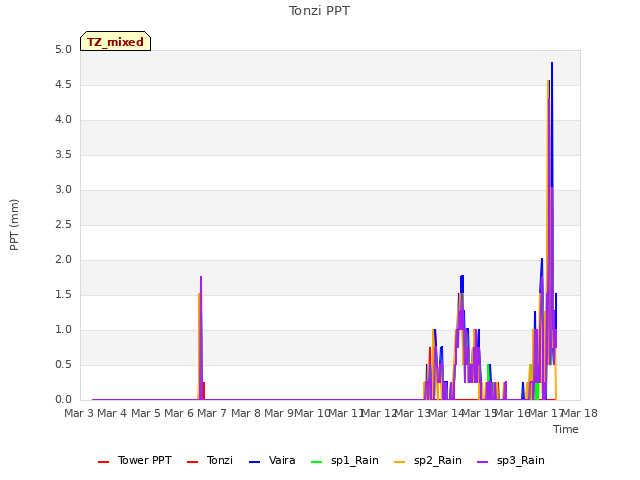Click the Mar 9 x-axis date label
Viewport: 640px width, 480px height.
pyautogui.click(x=279, y=413)
